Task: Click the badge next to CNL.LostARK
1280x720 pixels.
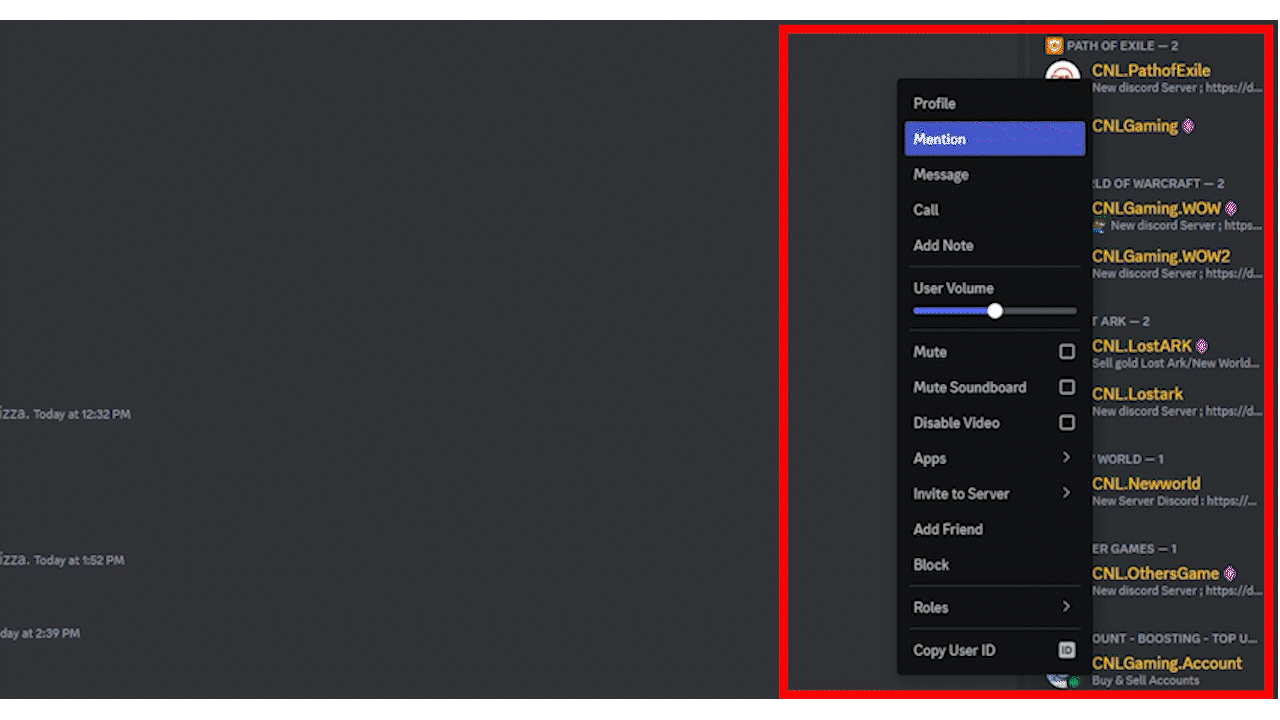Action: [x=1202, y=346]
